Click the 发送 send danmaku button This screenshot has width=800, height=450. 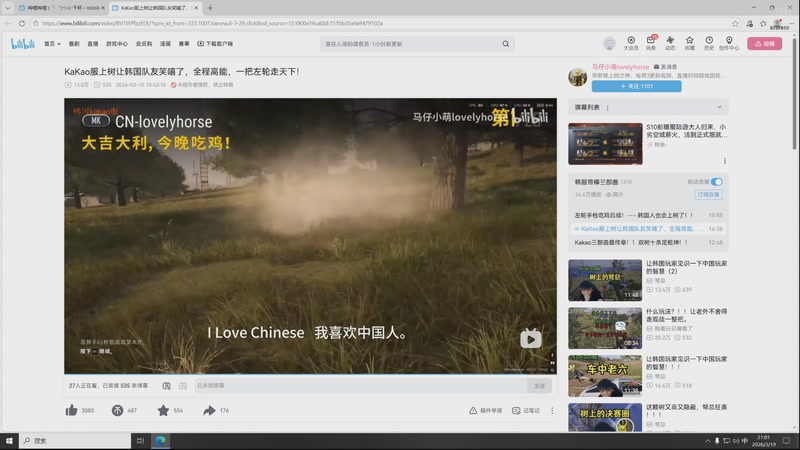[539, 386]
